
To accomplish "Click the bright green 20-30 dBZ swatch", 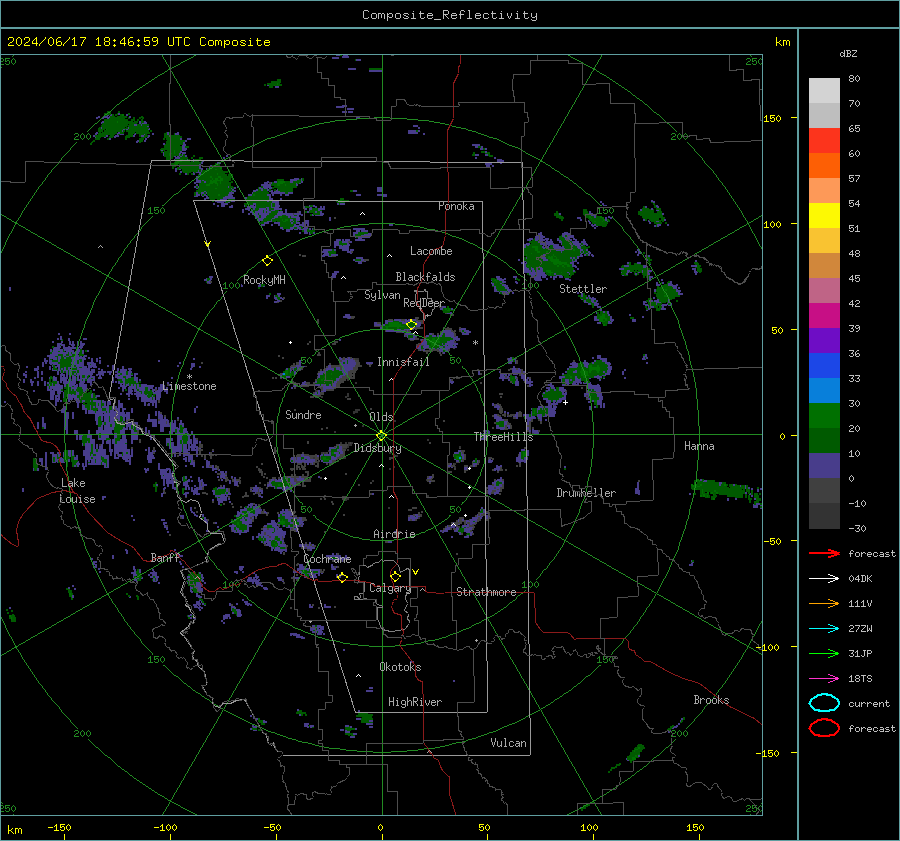I will [824, 416].
